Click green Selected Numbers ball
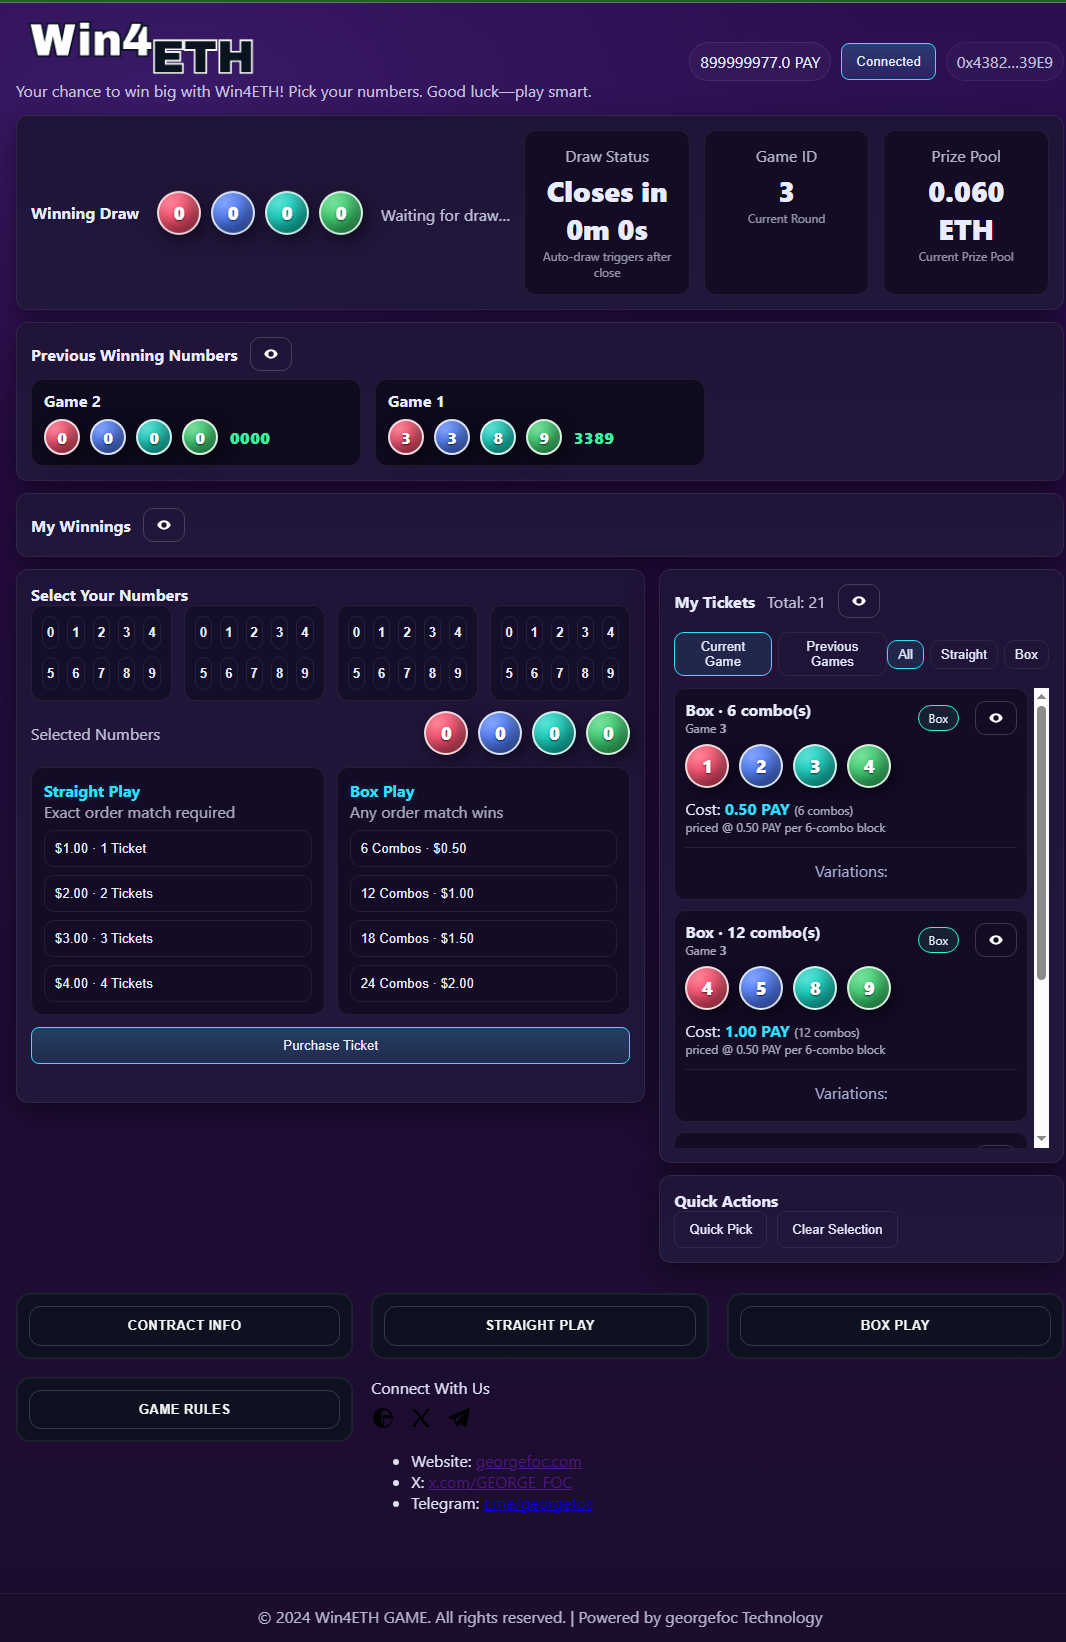The height and width of the screenshot is (1642, 1066). 608,733
